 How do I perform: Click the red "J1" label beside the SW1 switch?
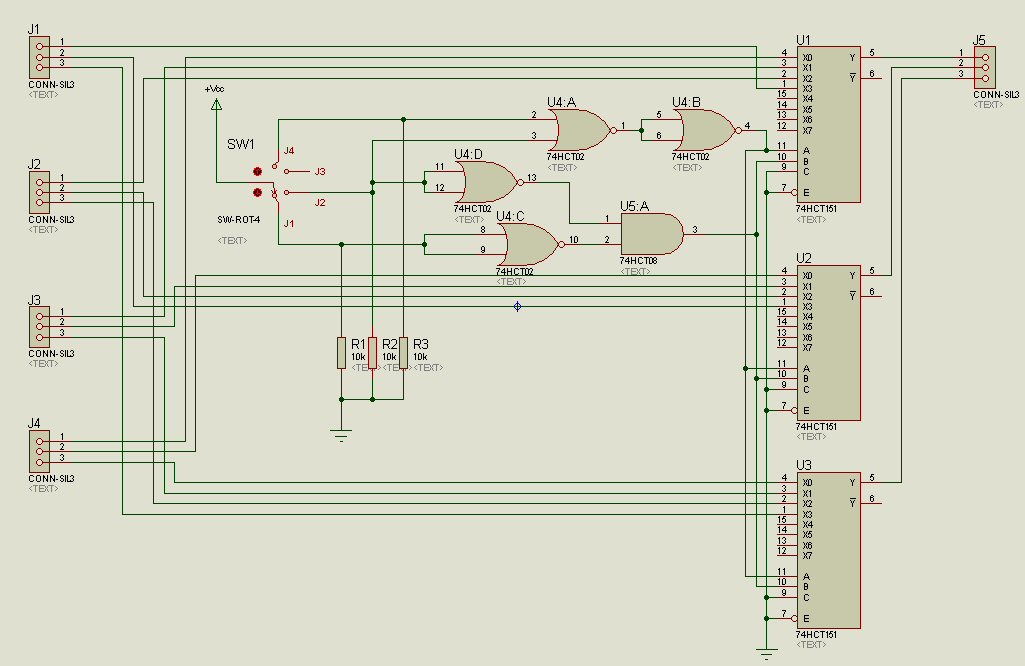coord(289,224)
